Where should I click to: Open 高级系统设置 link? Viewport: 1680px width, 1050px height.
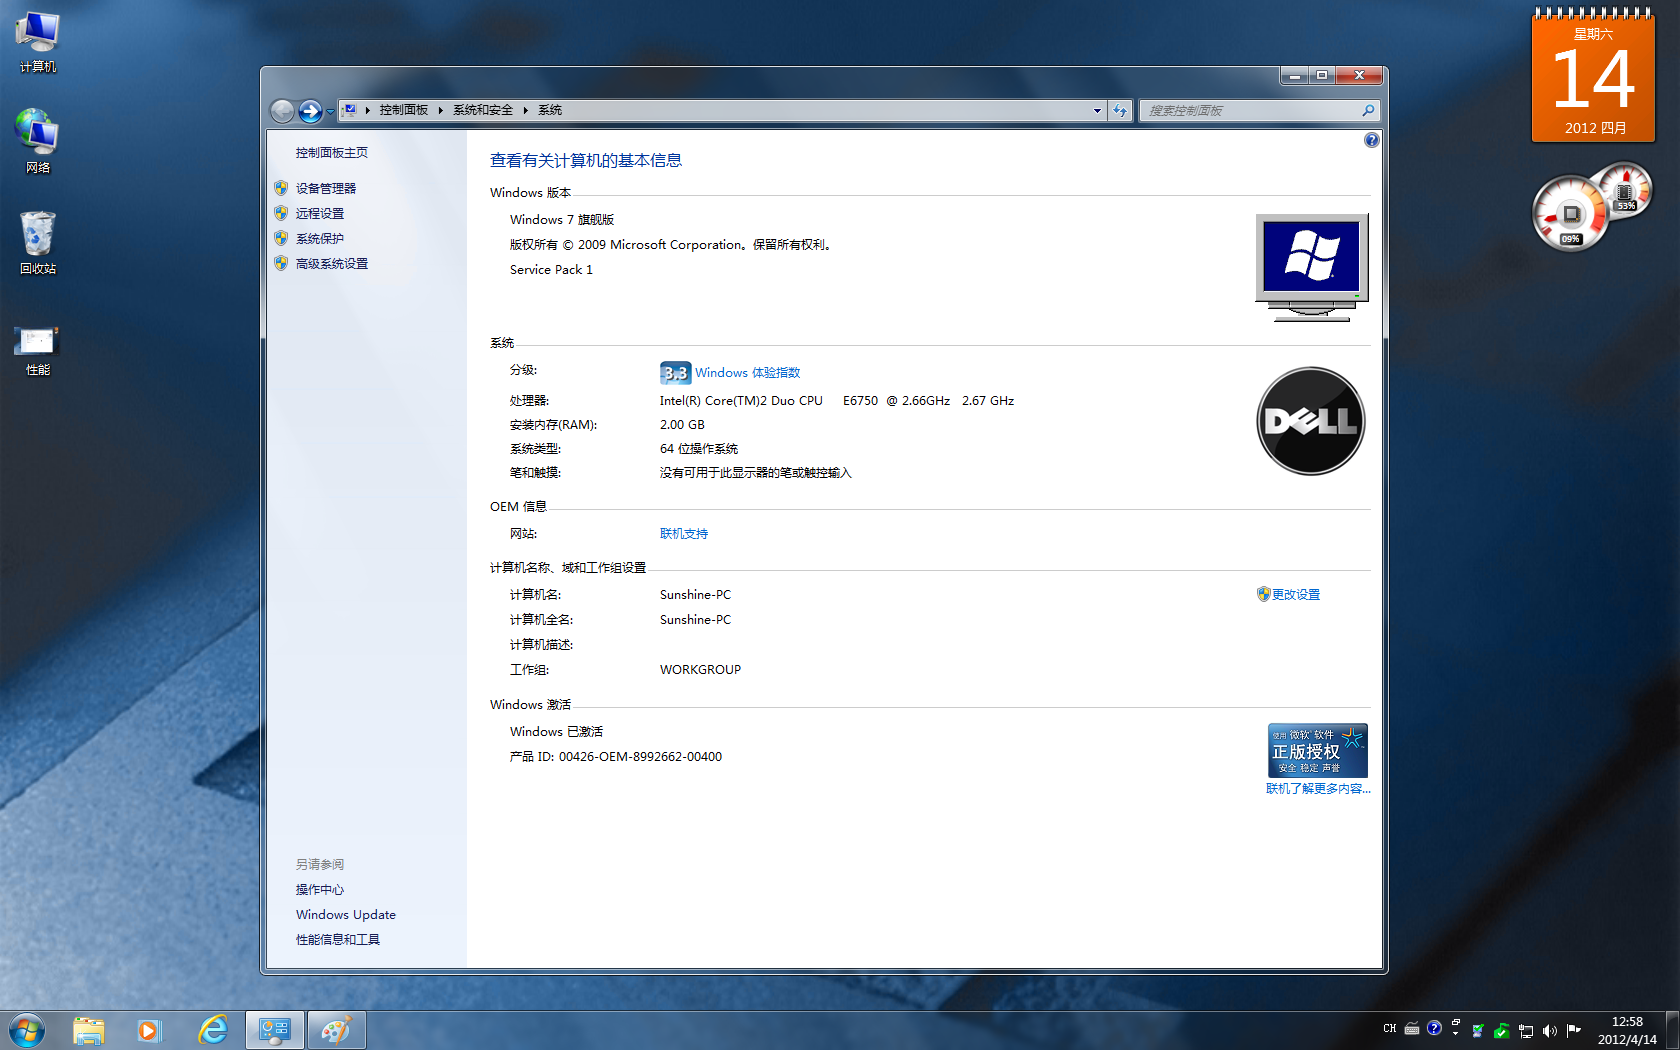[331, 263]
